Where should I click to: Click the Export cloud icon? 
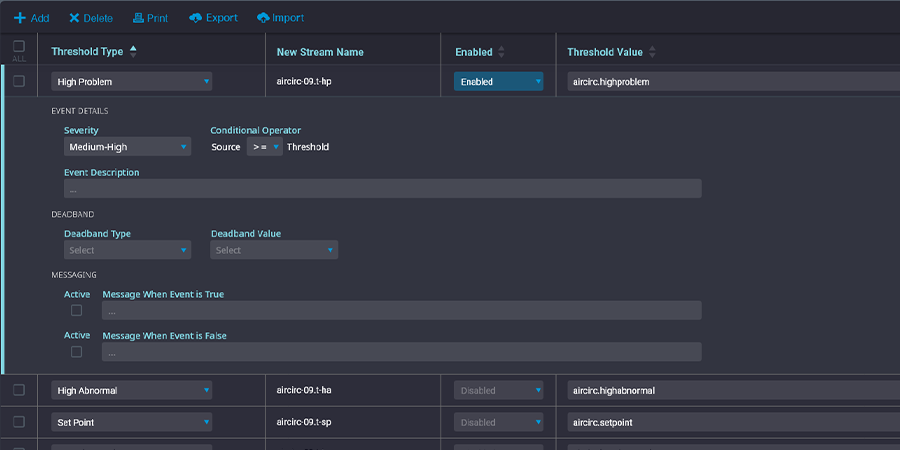196,18
